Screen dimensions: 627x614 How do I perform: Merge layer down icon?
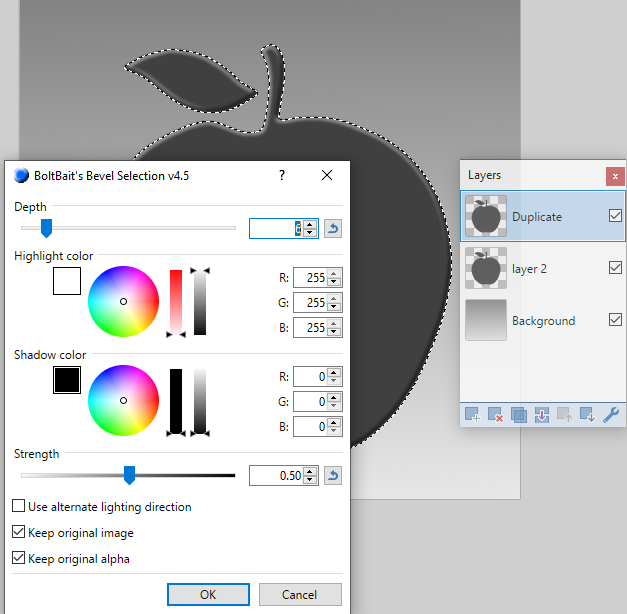point(541,415)
